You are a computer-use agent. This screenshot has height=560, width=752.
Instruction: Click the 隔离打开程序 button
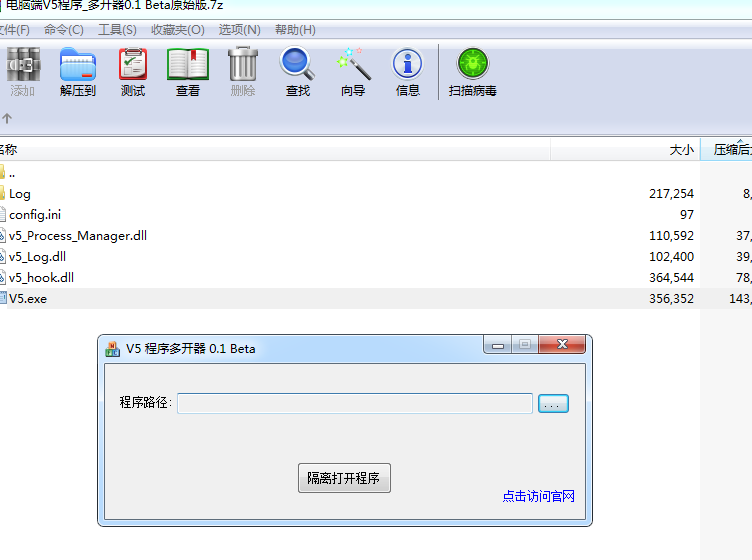(344, 478)
